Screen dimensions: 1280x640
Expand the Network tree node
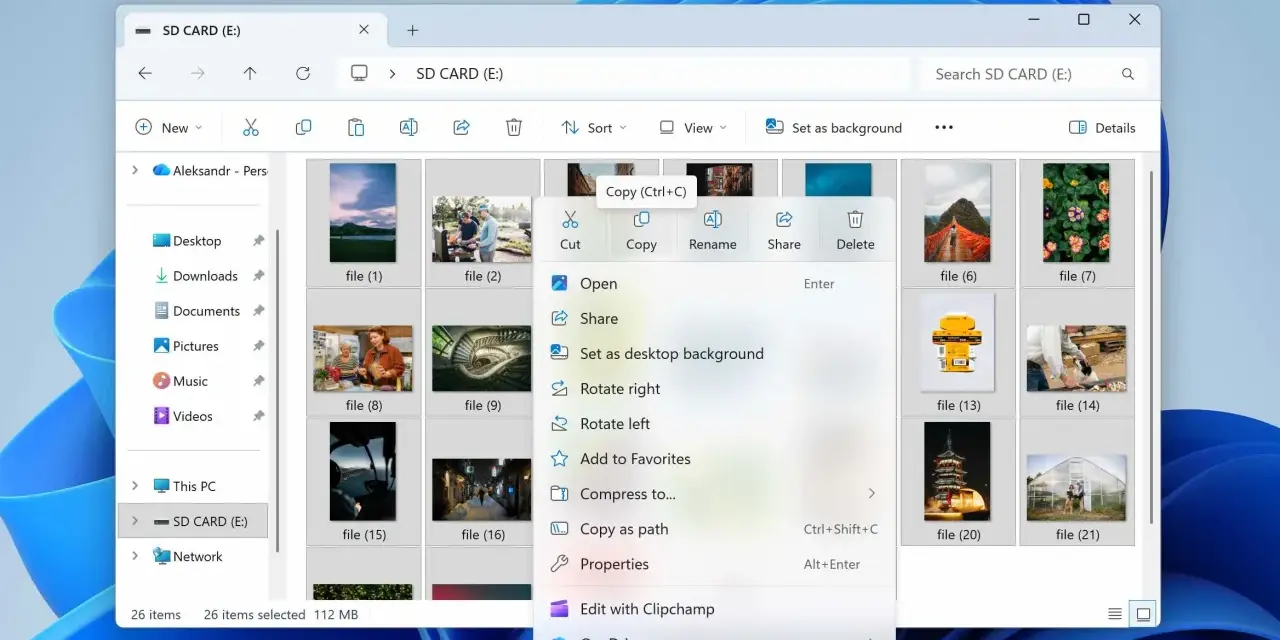click(x=135, y=556)
